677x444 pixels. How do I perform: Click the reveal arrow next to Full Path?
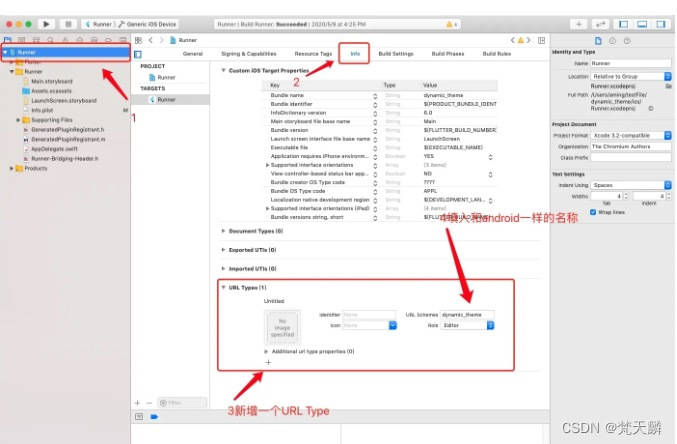coord(651,108)
